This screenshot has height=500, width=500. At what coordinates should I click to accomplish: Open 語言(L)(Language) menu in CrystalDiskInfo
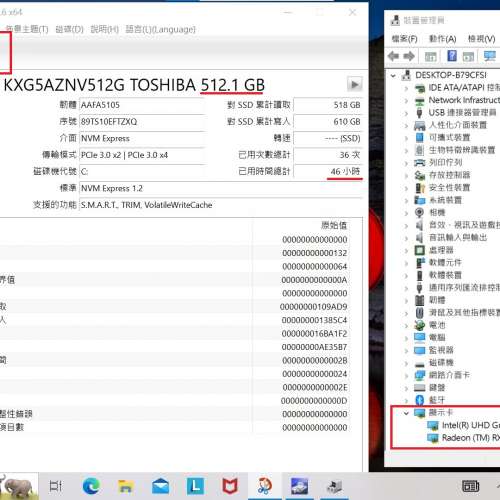[x=160, y=29]
